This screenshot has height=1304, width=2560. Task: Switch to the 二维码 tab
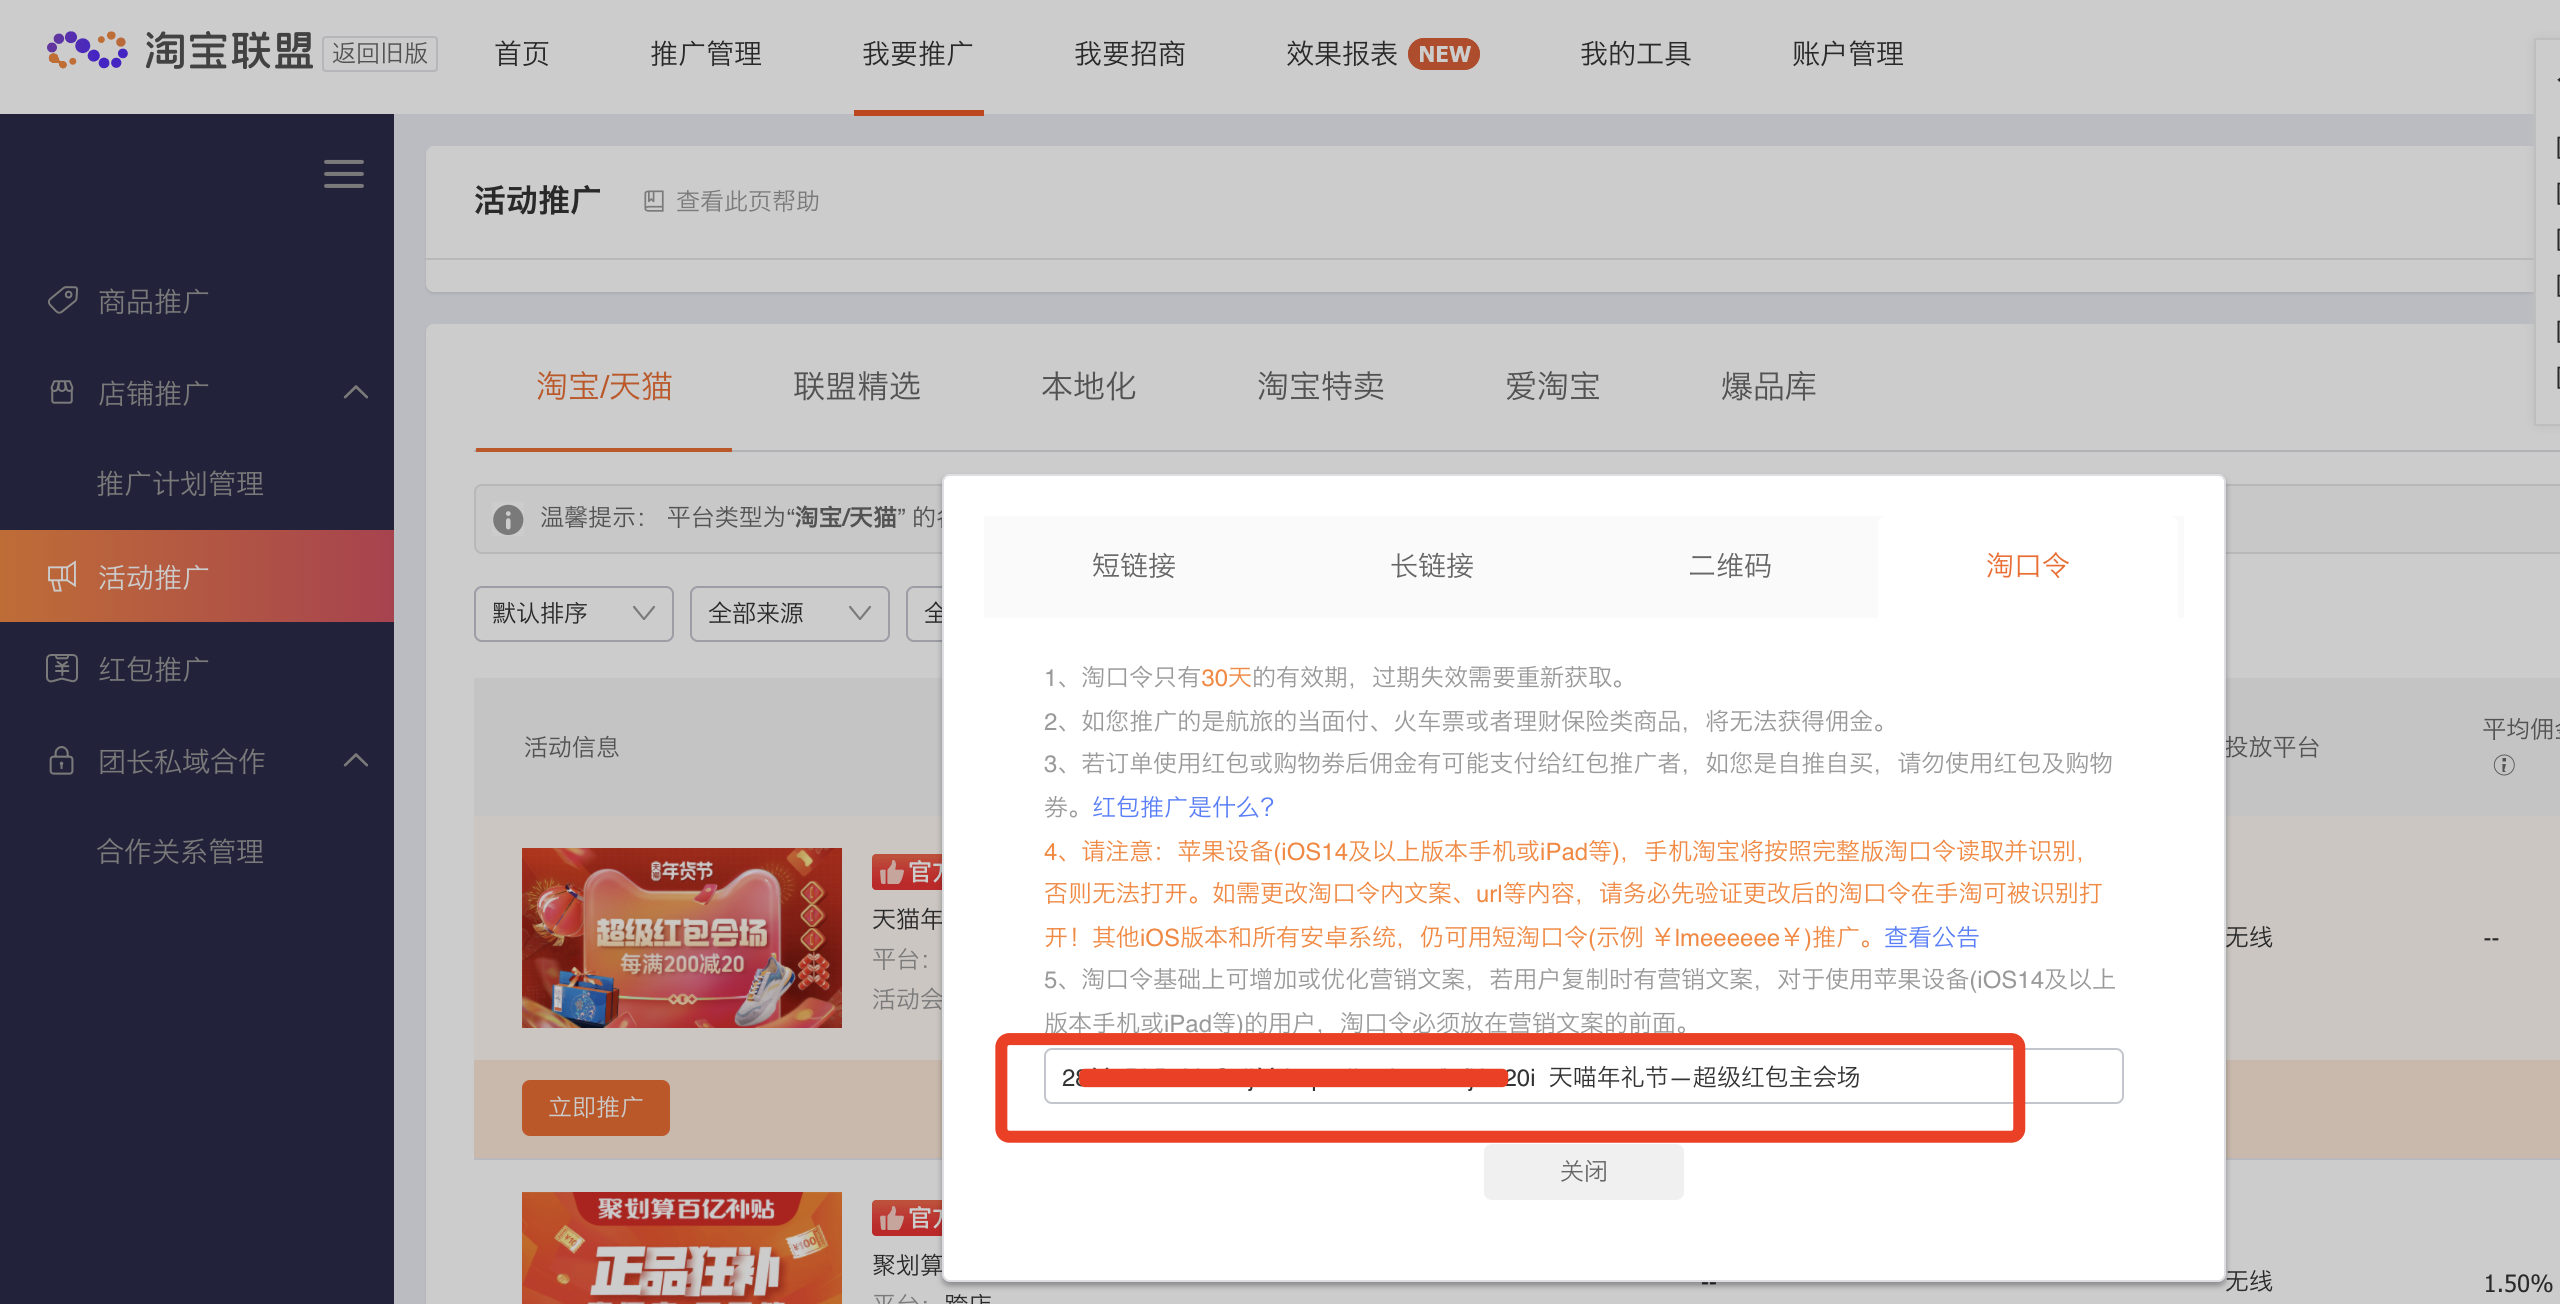(1729, 566)
